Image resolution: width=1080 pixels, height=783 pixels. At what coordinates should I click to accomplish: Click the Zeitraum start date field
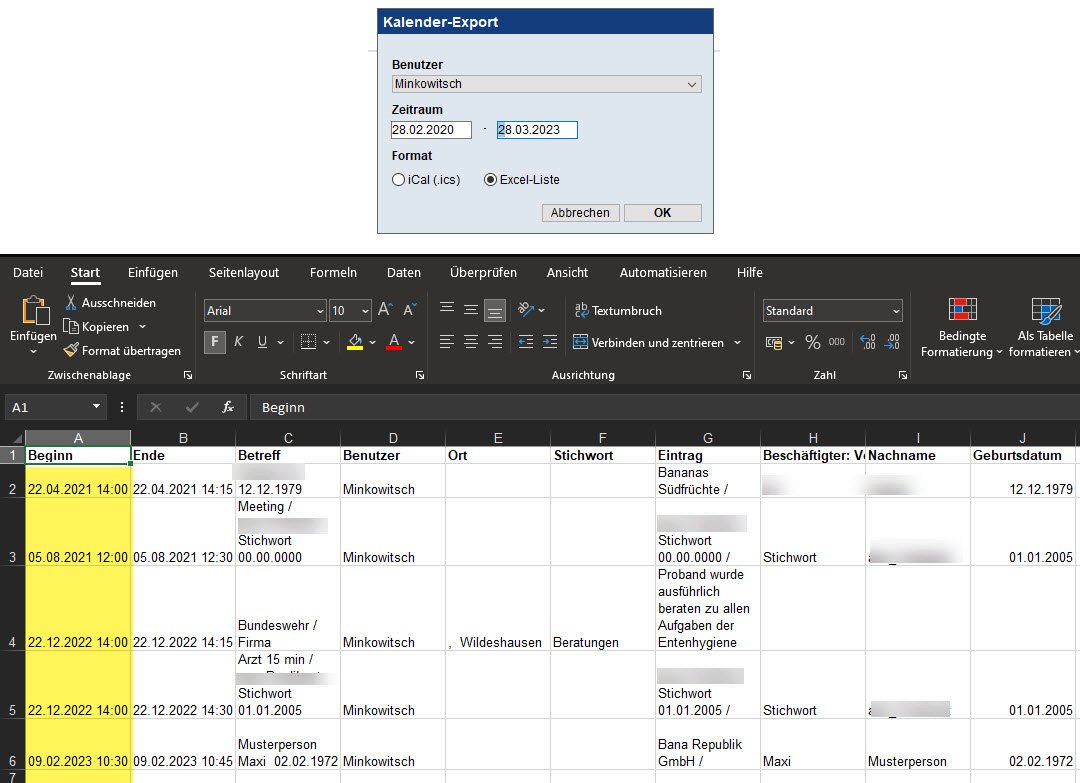431,130
